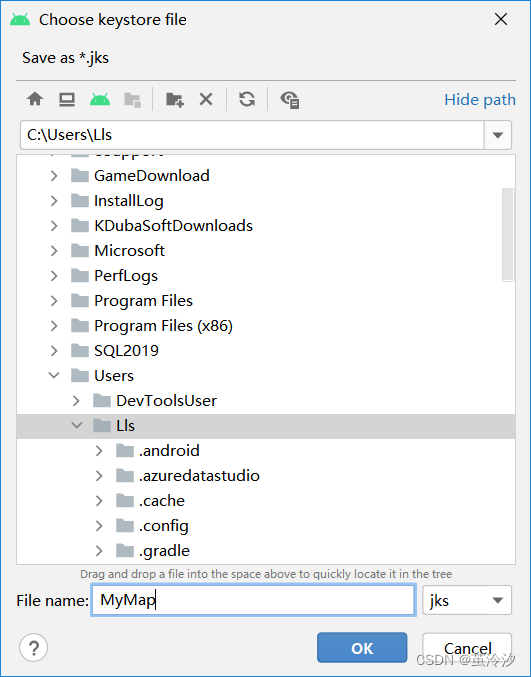Expand the .android folder

[x=99, y=451]
